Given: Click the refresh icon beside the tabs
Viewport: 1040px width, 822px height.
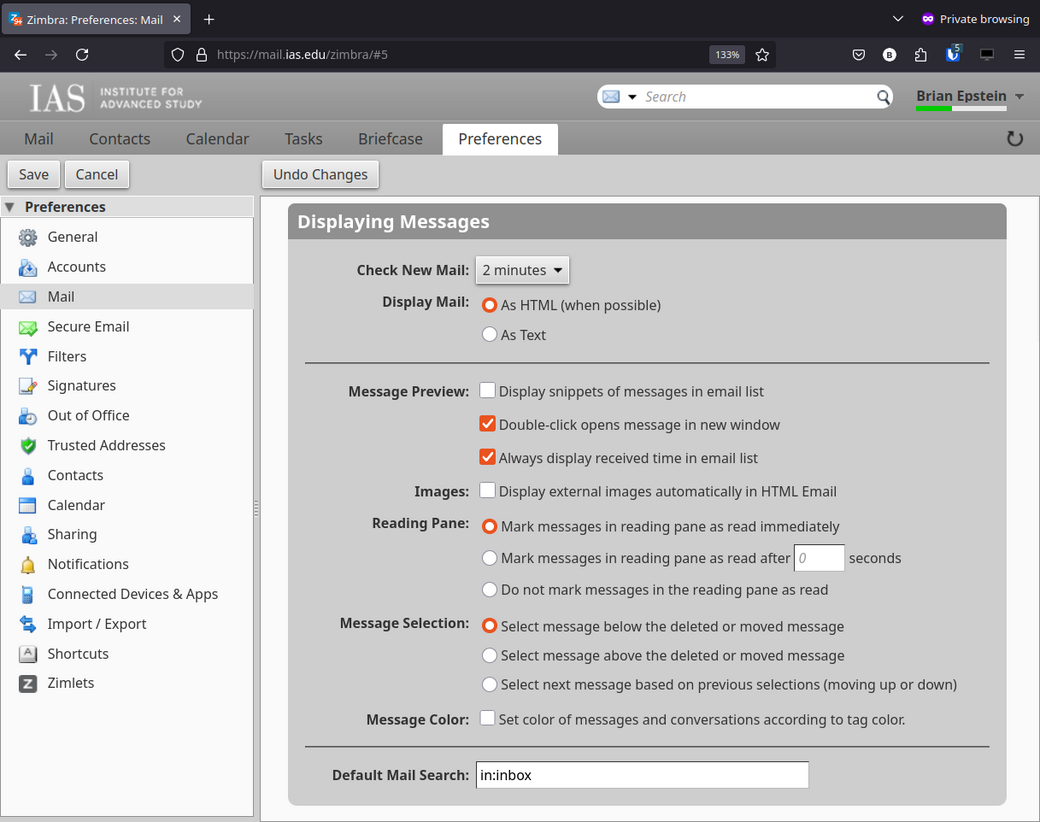Looking at the screenshot, I should click(x=1015, y=139).
